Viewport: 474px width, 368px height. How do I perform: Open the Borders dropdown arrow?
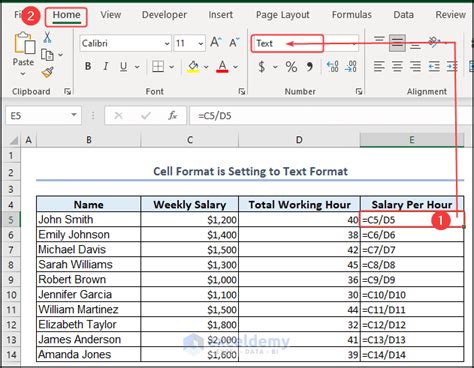[172, 67]
